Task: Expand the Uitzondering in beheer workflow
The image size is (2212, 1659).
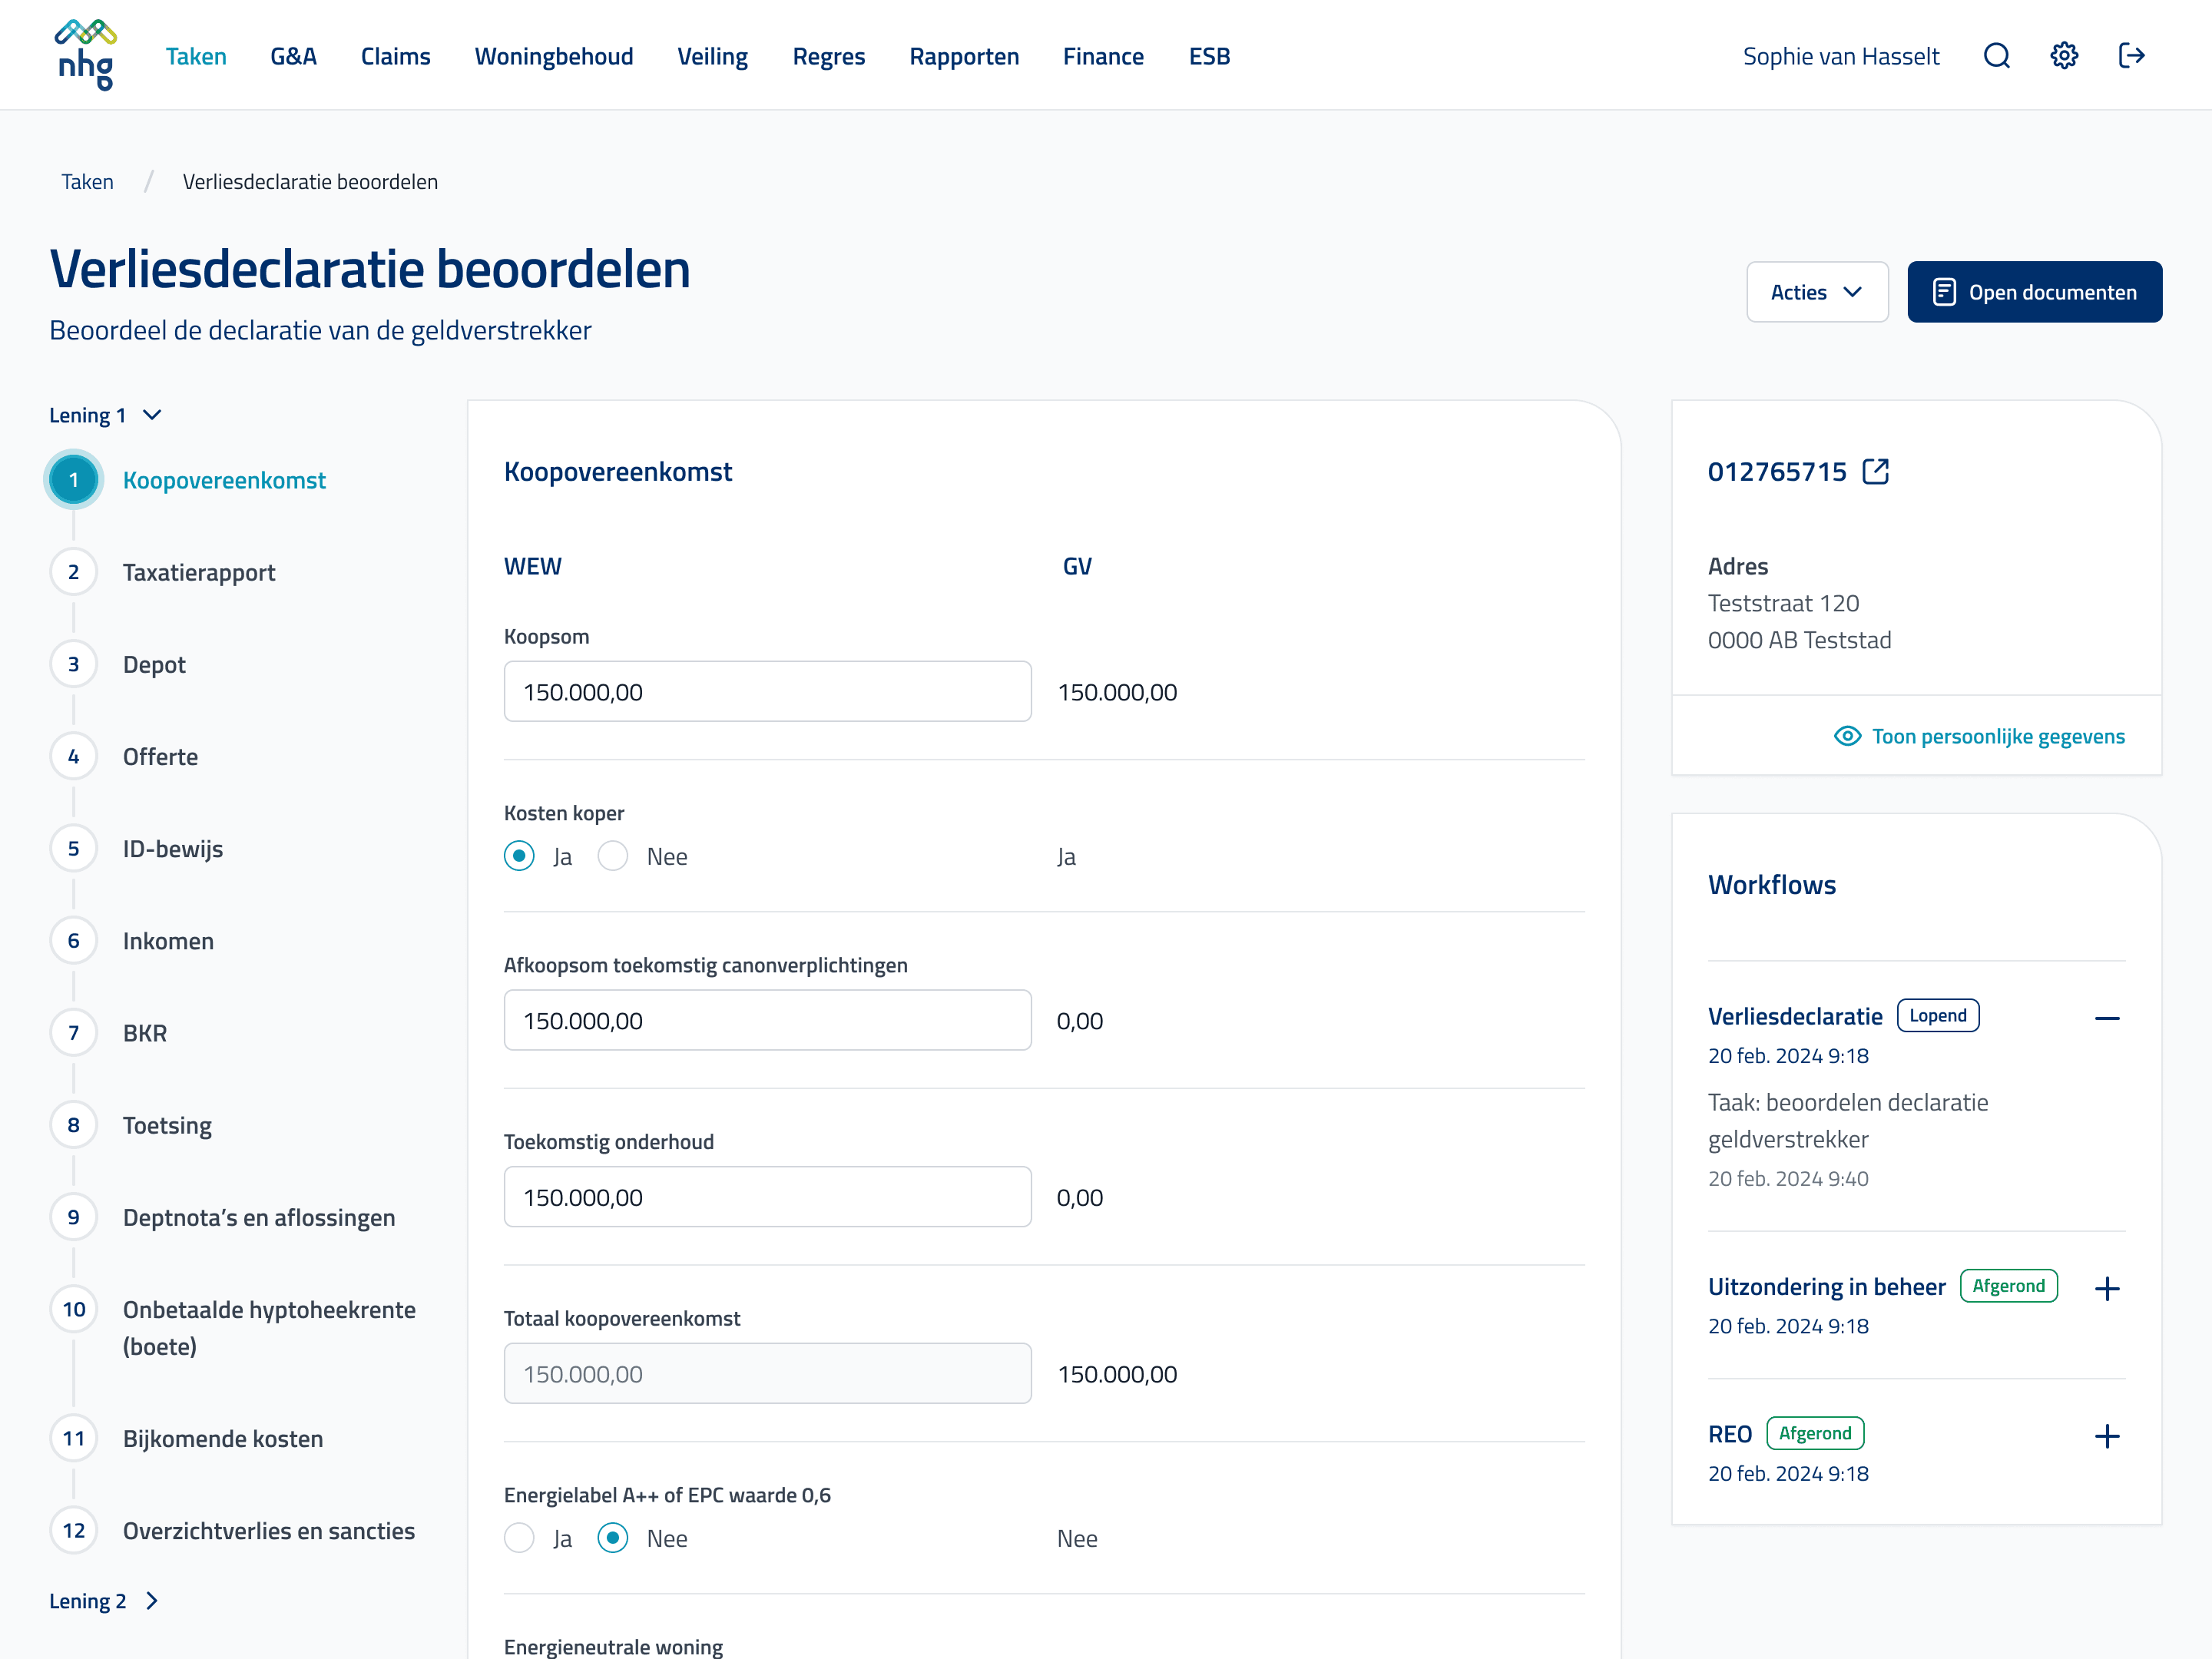Action: point(2107,1288)
